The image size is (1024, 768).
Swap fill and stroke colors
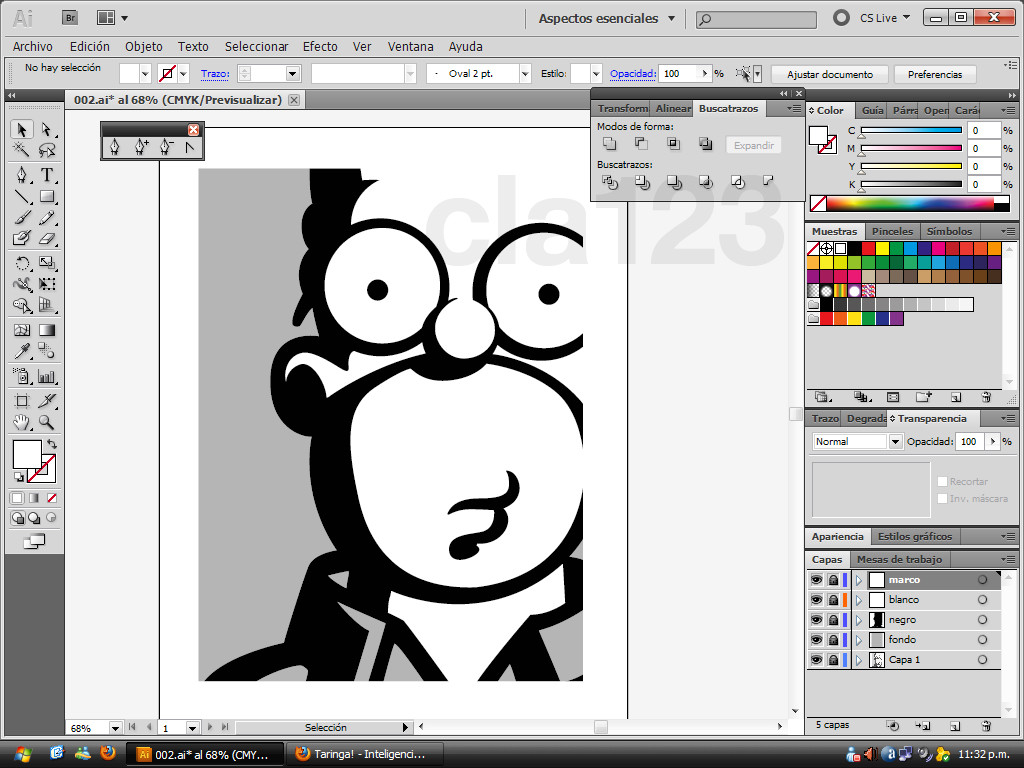pyautogui.click(x=52, y=444)
